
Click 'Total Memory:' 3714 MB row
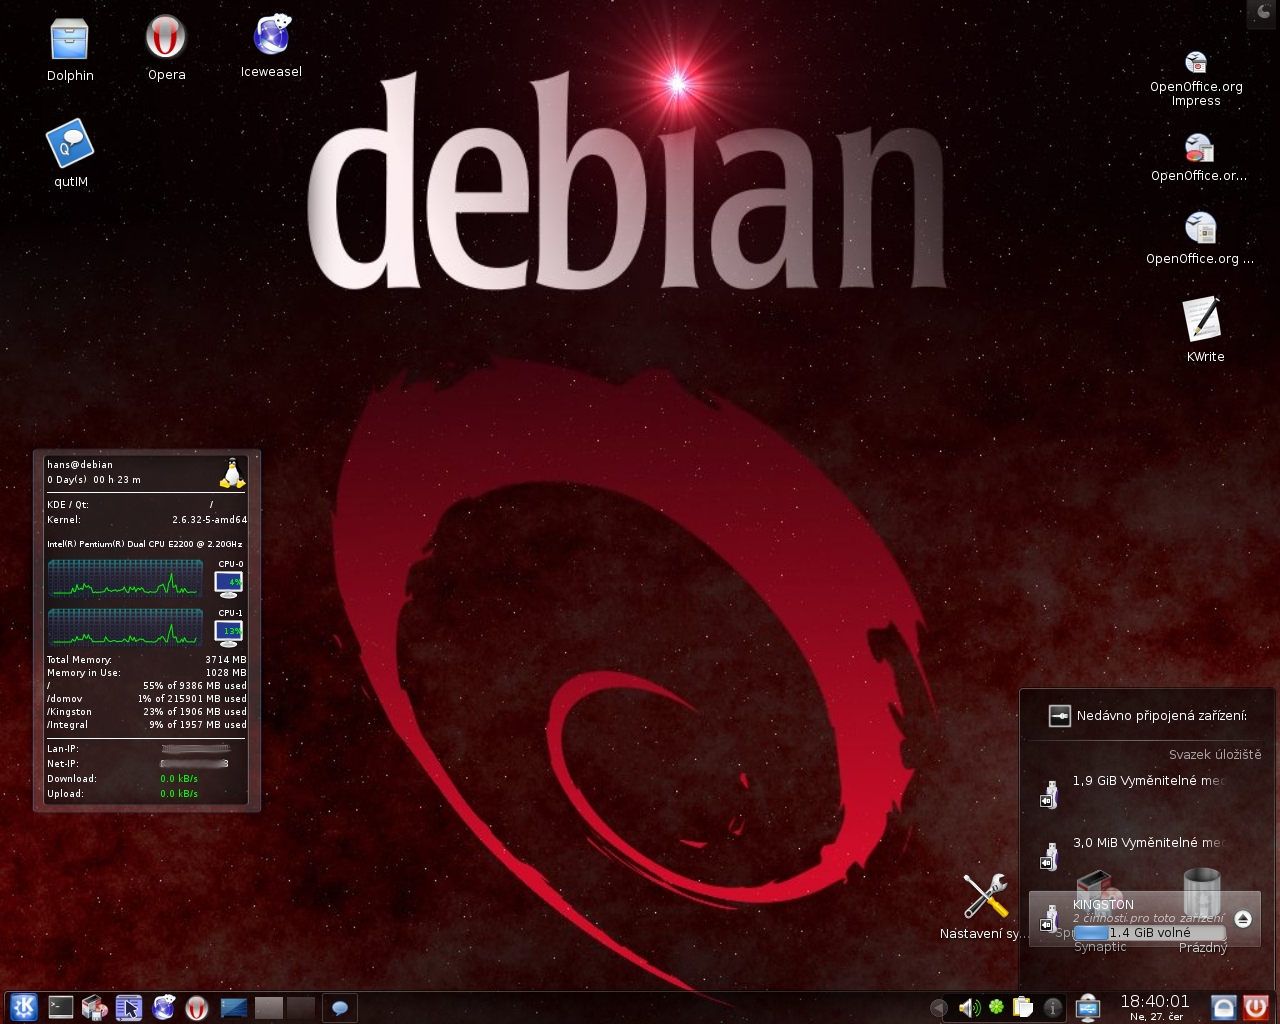coord(147,660)
